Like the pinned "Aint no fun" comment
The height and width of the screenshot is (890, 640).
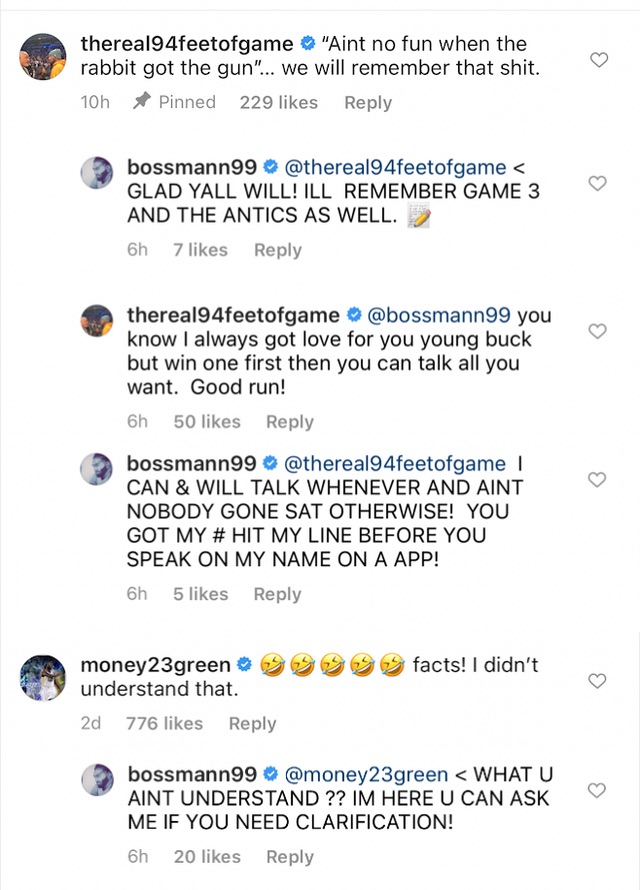click(599, 60)
